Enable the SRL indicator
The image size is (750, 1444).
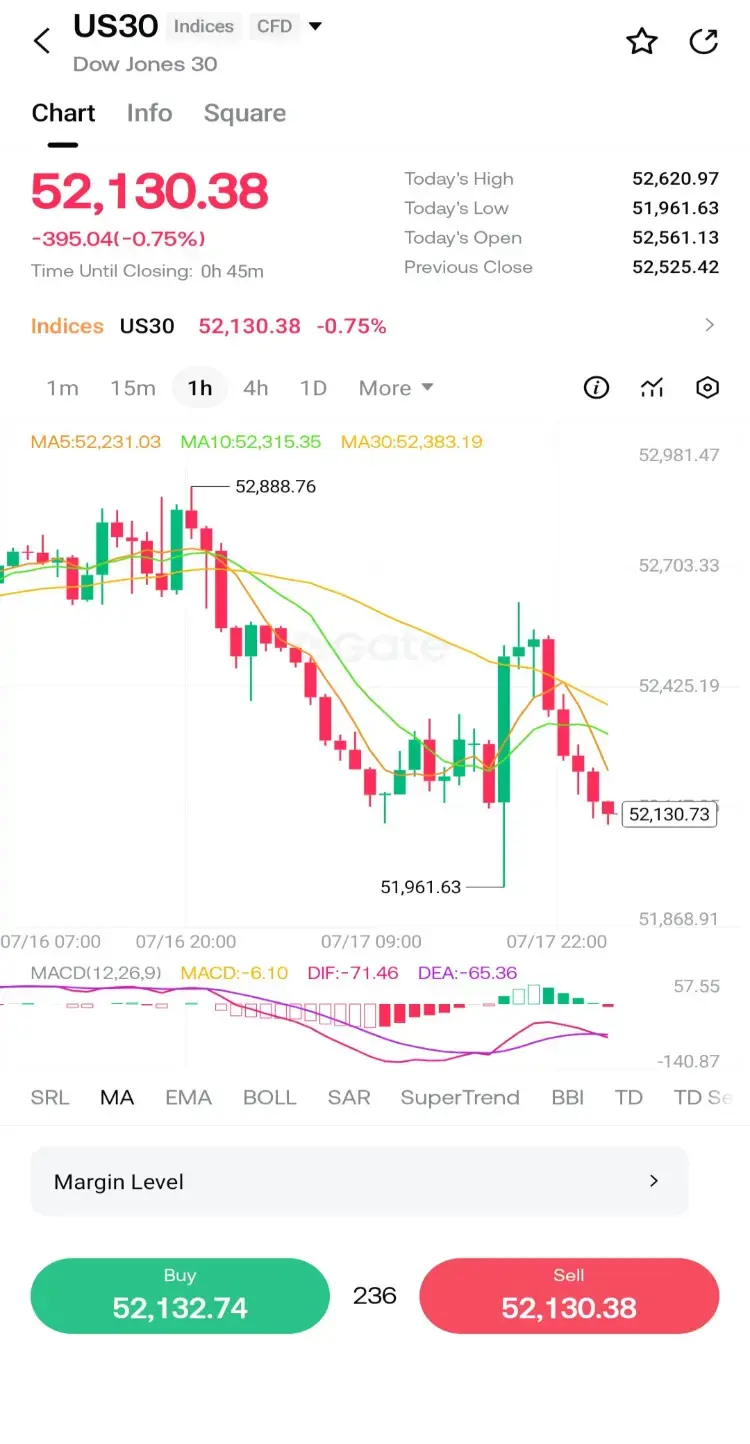click(50, 1097)
